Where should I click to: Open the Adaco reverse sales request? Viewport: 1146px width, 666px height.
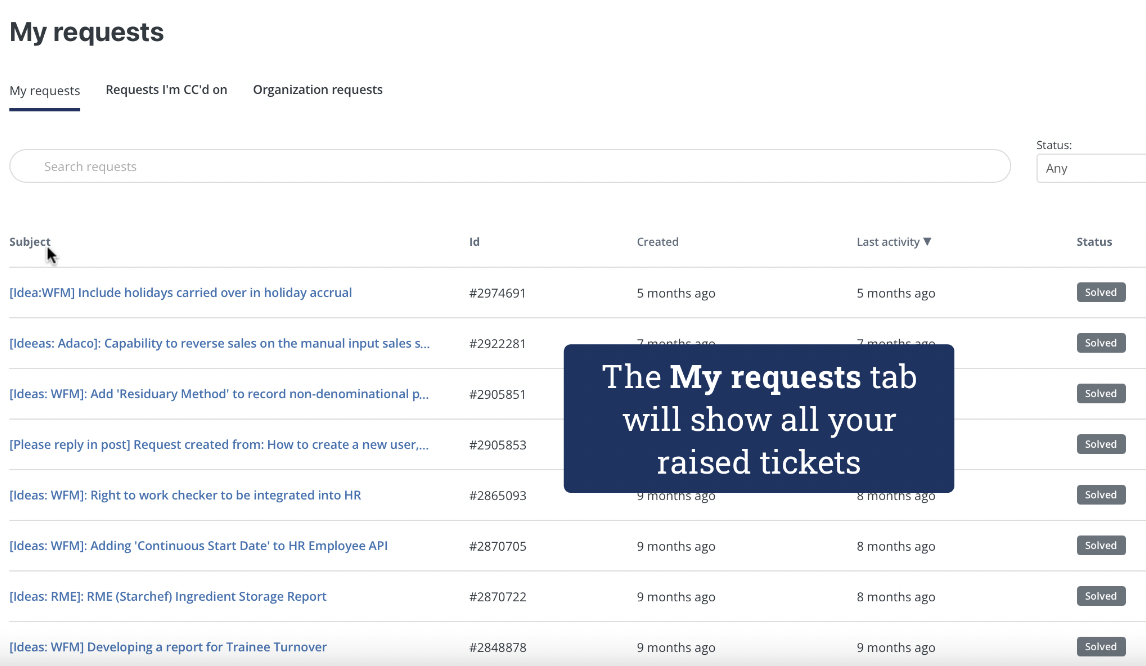pos(219,343)
